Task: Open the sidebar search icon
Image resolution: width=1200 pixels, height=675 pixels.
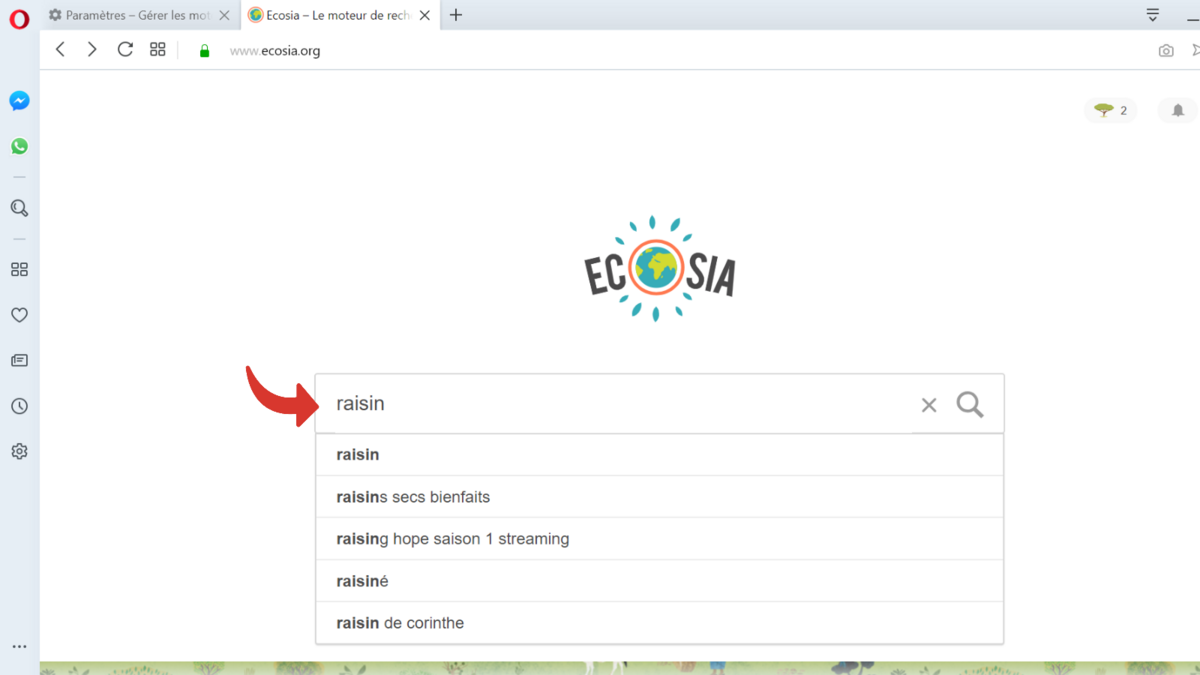Action: pyautogui.click(x=19, y=208)
